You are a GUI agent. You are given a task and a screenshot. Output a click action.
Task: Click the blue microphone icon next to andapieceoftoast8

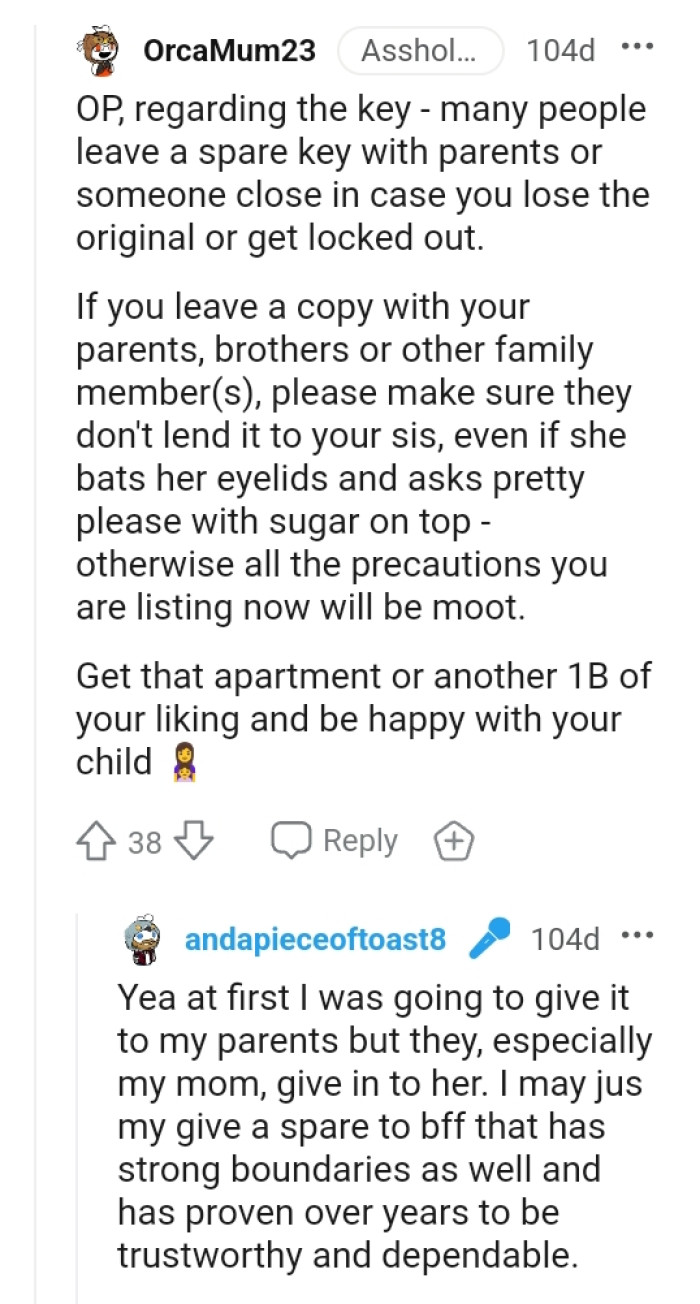click(487, 936)
